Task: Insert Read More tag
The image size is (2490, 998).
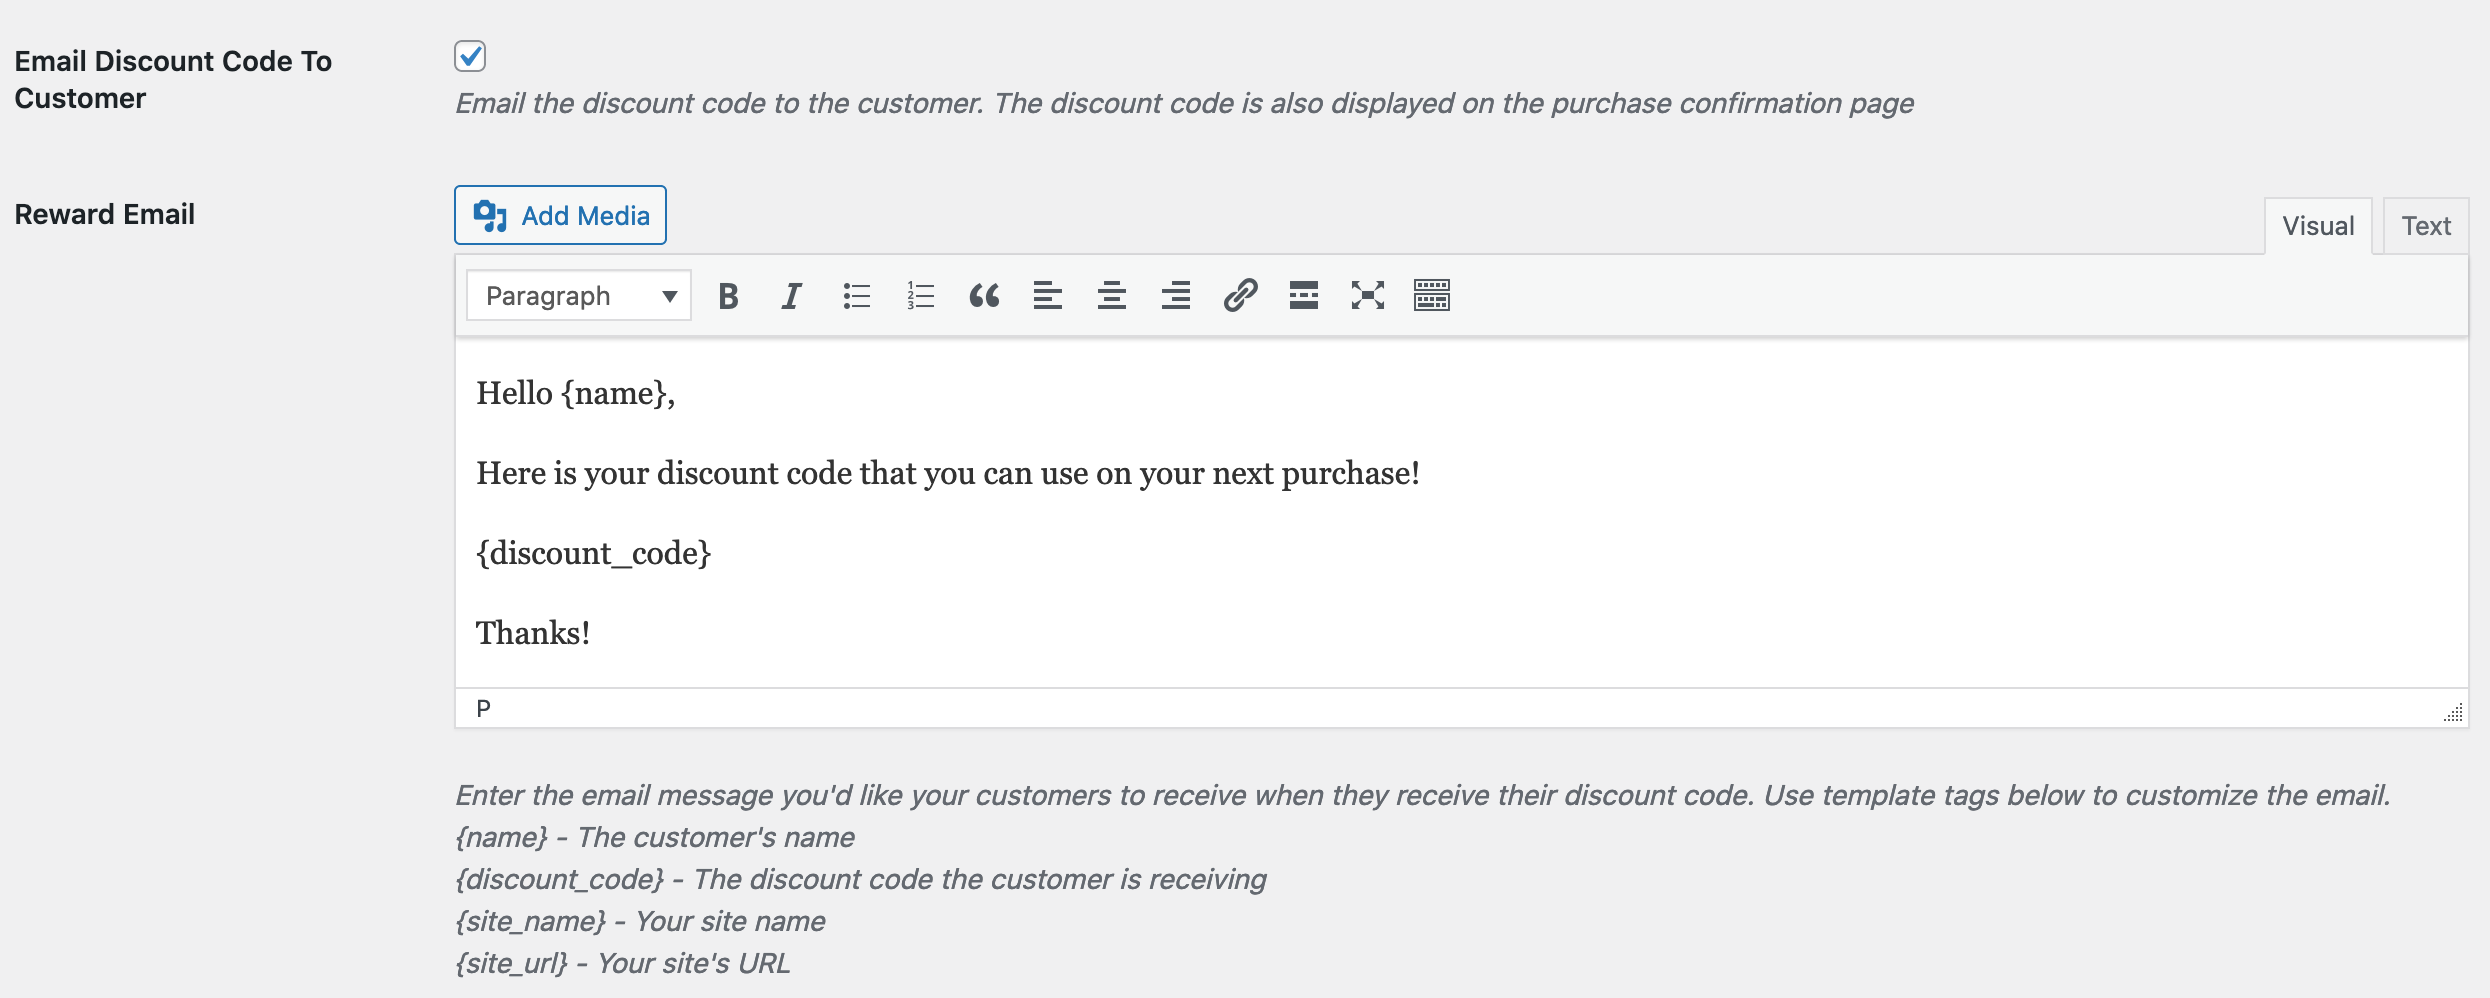Action: [1303, 296]
